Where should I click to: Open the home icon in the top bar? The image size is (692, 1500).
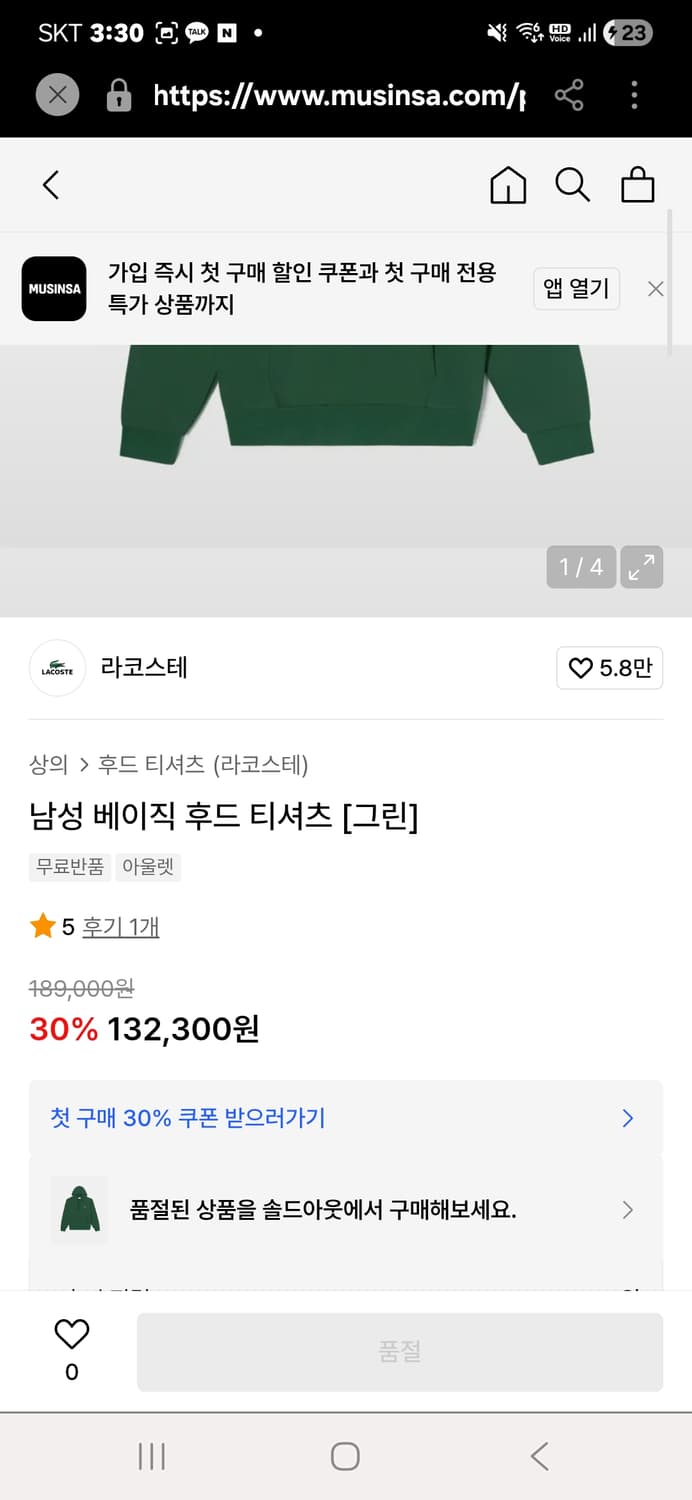point(508,185)
